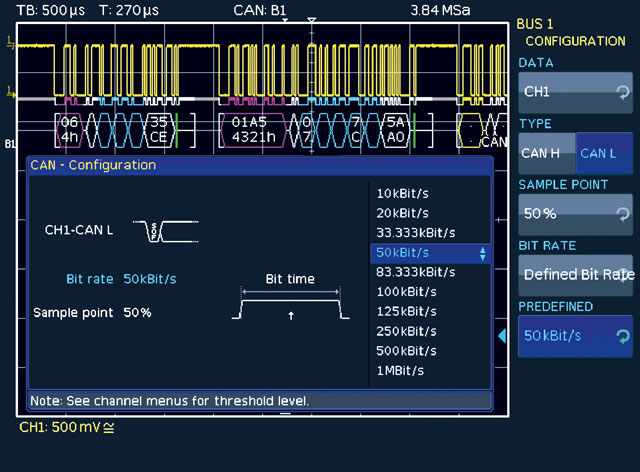
Task: Click the rotary knob icon on CH1 softkey
Action: point(623,93)
